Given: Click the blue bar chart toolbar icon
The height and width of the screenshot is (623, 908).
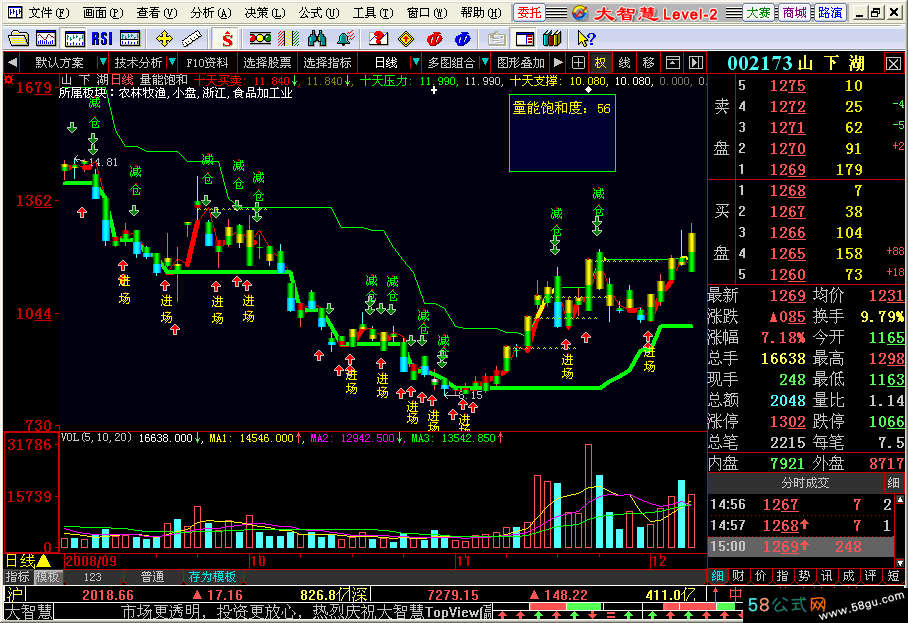Looking at the screenshot, I should pos(74,39).
